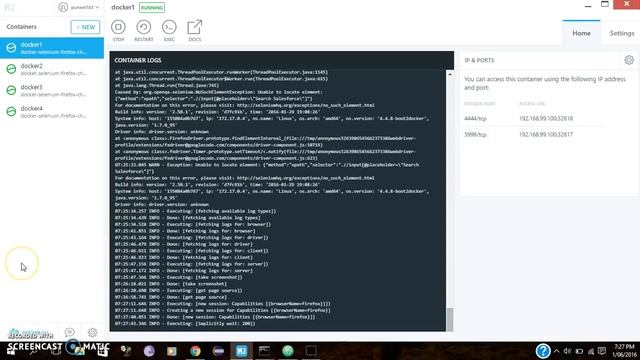Select docker2 in containers list
This screenshot has height=360, width=640.
click(x=52, y=69)
